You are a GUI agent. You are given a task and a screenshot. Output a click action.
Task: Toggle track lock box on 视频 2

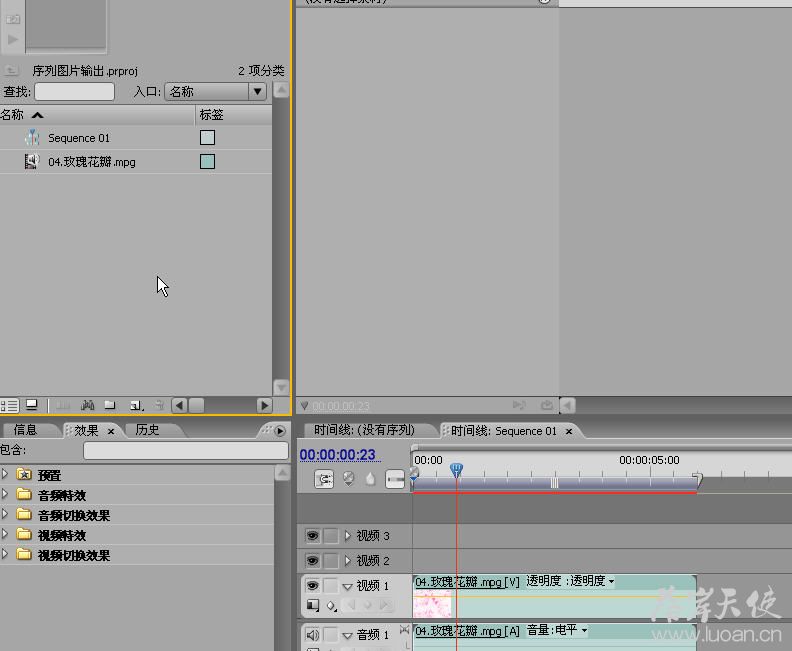330,560
